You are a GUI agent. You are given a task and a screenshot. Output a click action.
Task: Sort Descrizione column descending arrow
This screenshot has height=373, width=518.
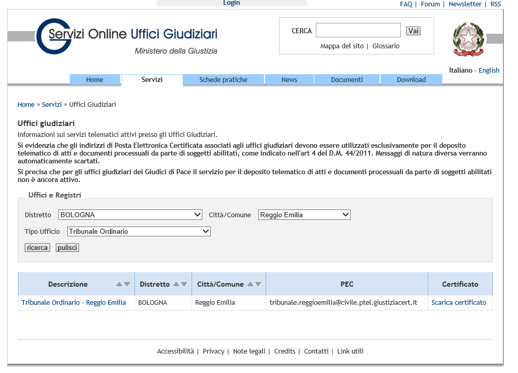127,284
